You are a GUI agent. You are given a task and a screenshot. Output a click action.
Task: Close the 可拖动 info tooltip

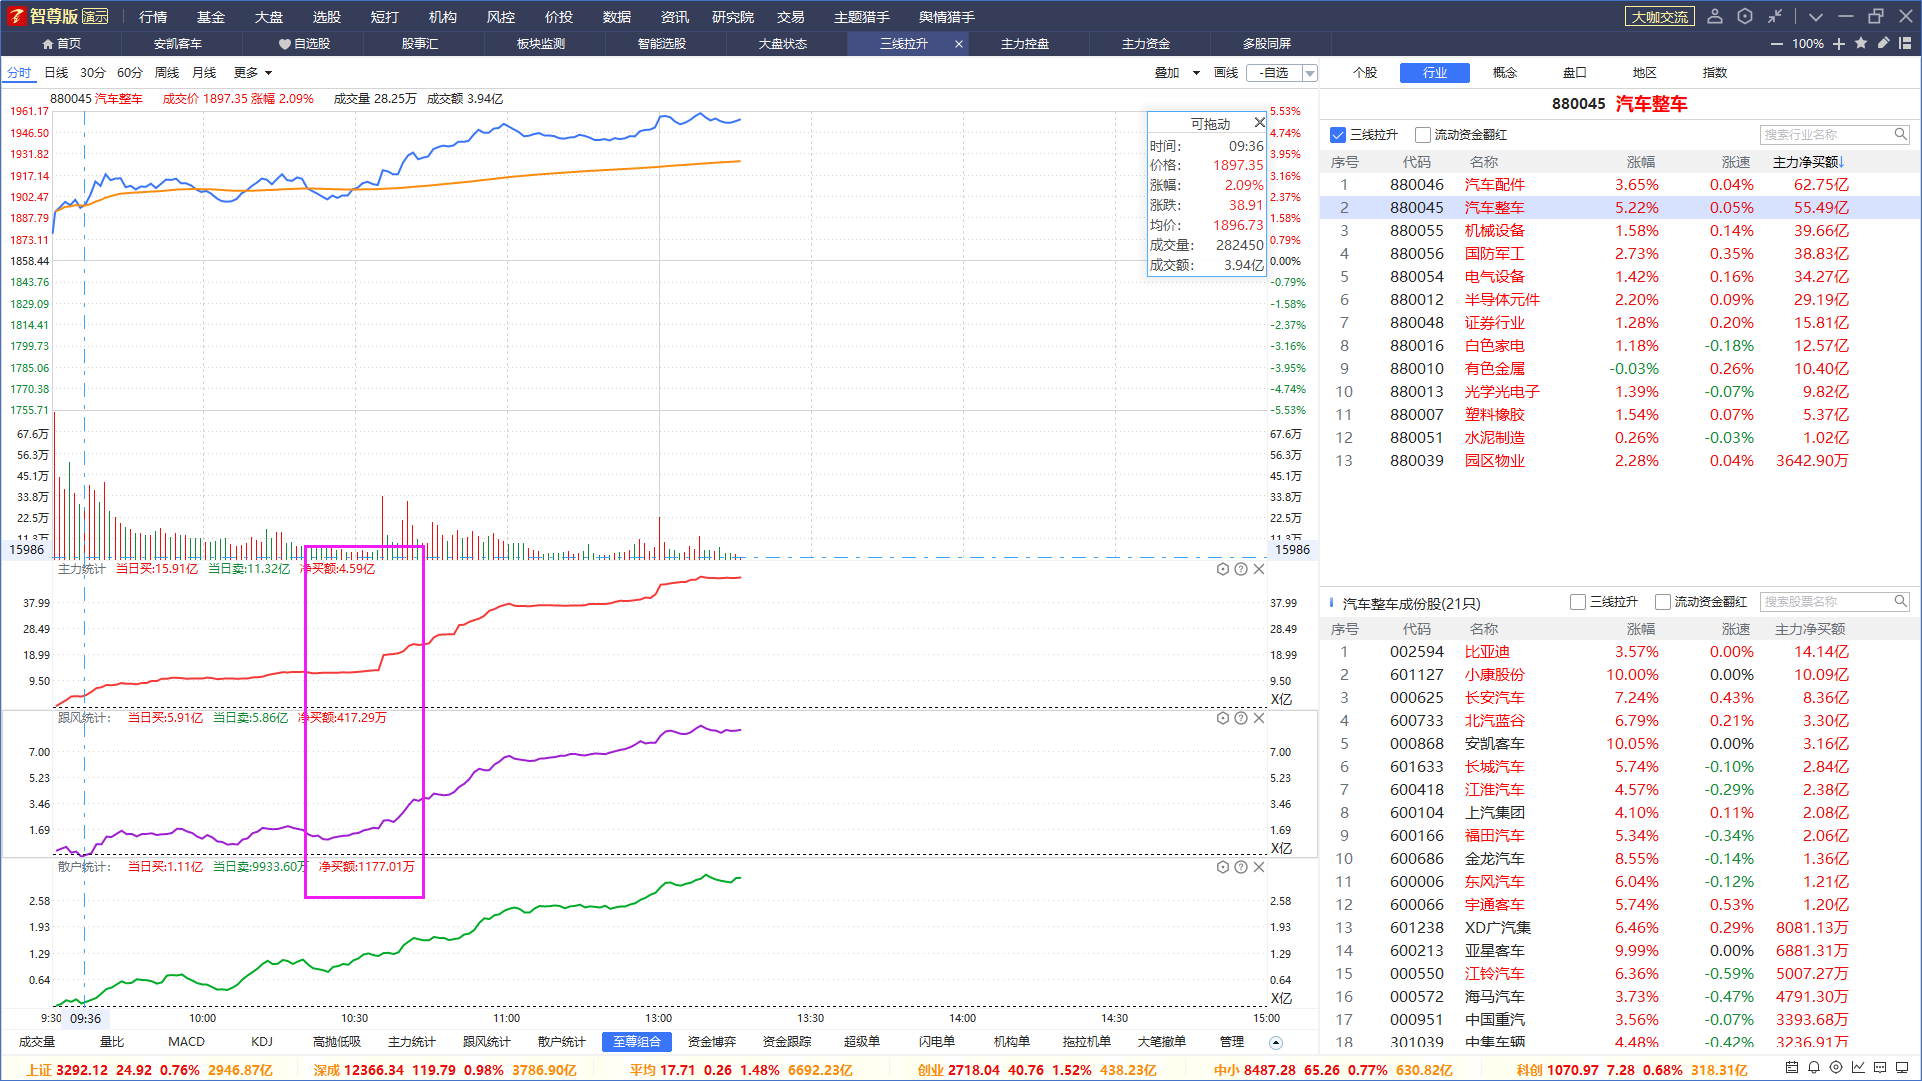1260,122
